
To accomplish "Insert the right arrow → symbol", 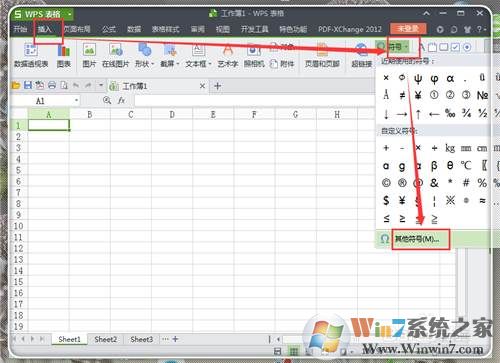I will [402, 114].
